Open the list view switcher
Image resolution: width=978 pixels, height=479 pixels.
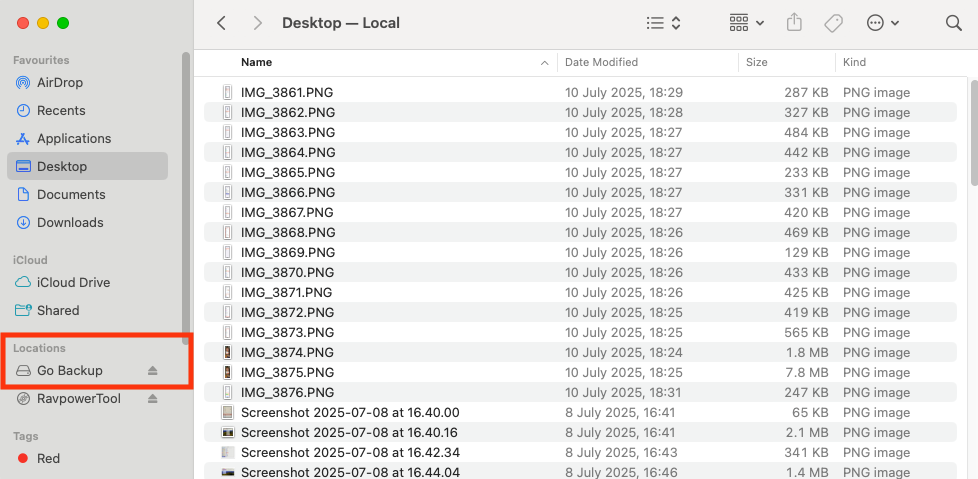pos(663,23)
